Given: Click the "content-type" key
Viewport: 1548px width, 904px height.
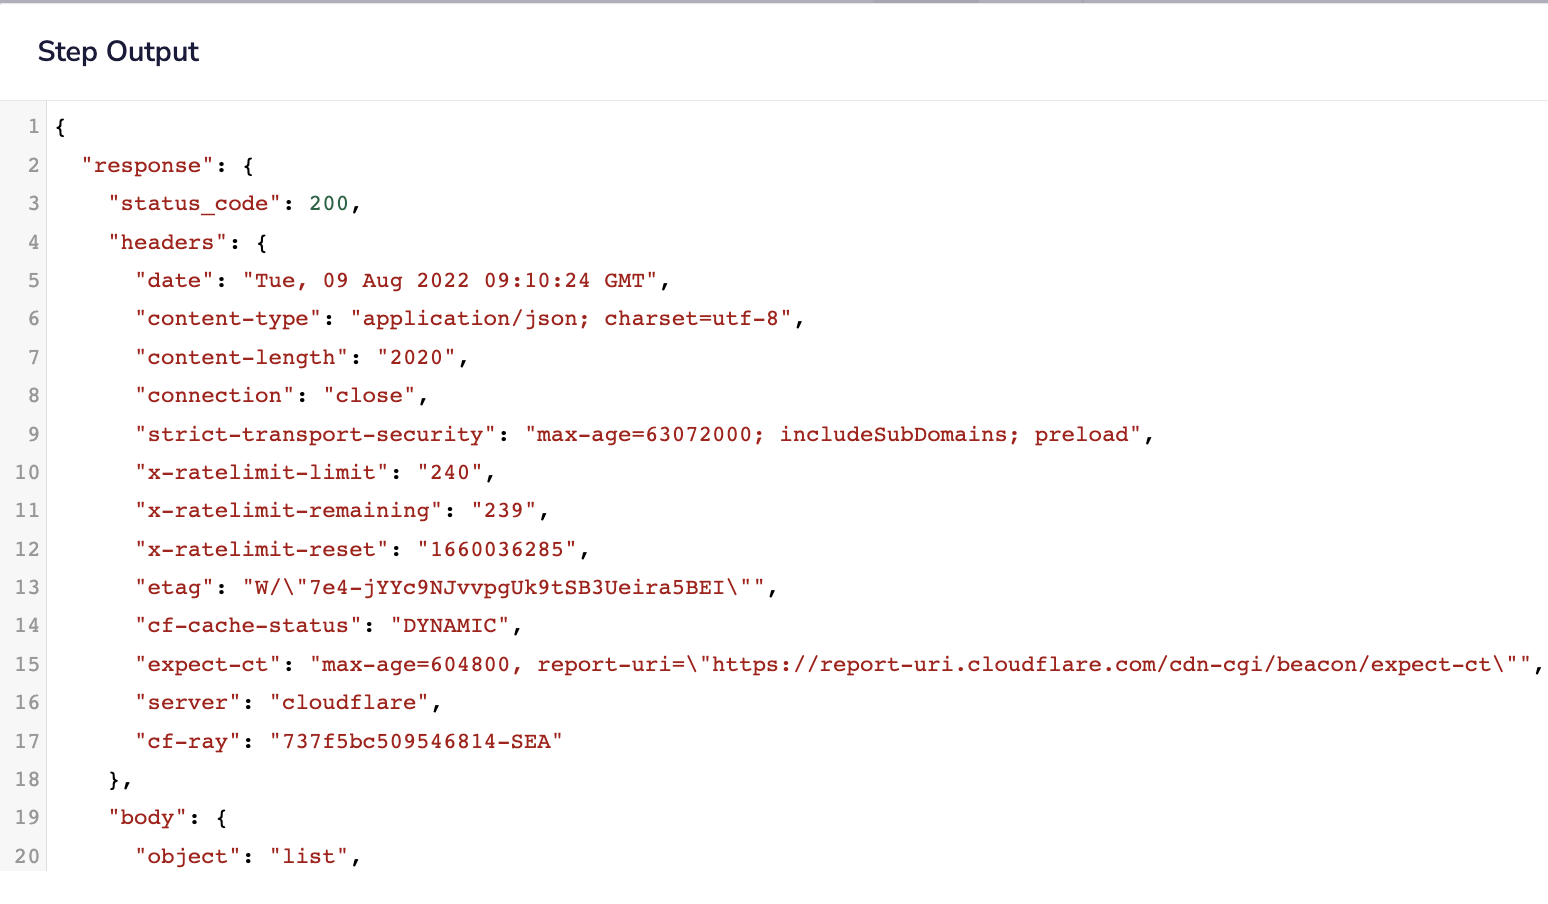Looking at the screenshot, I should pos(229,319).
